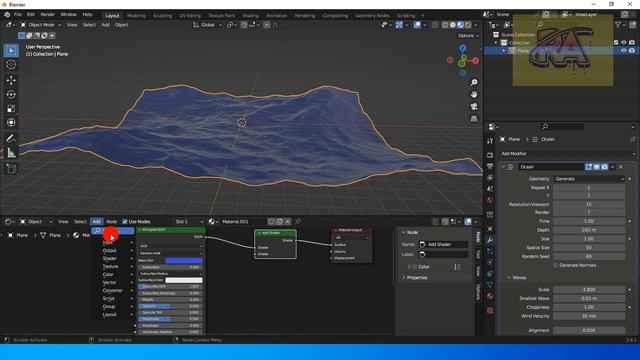Click the viewport pan hand icon
This screenshot has width=640, height=360.
click(x=474, y=94)
